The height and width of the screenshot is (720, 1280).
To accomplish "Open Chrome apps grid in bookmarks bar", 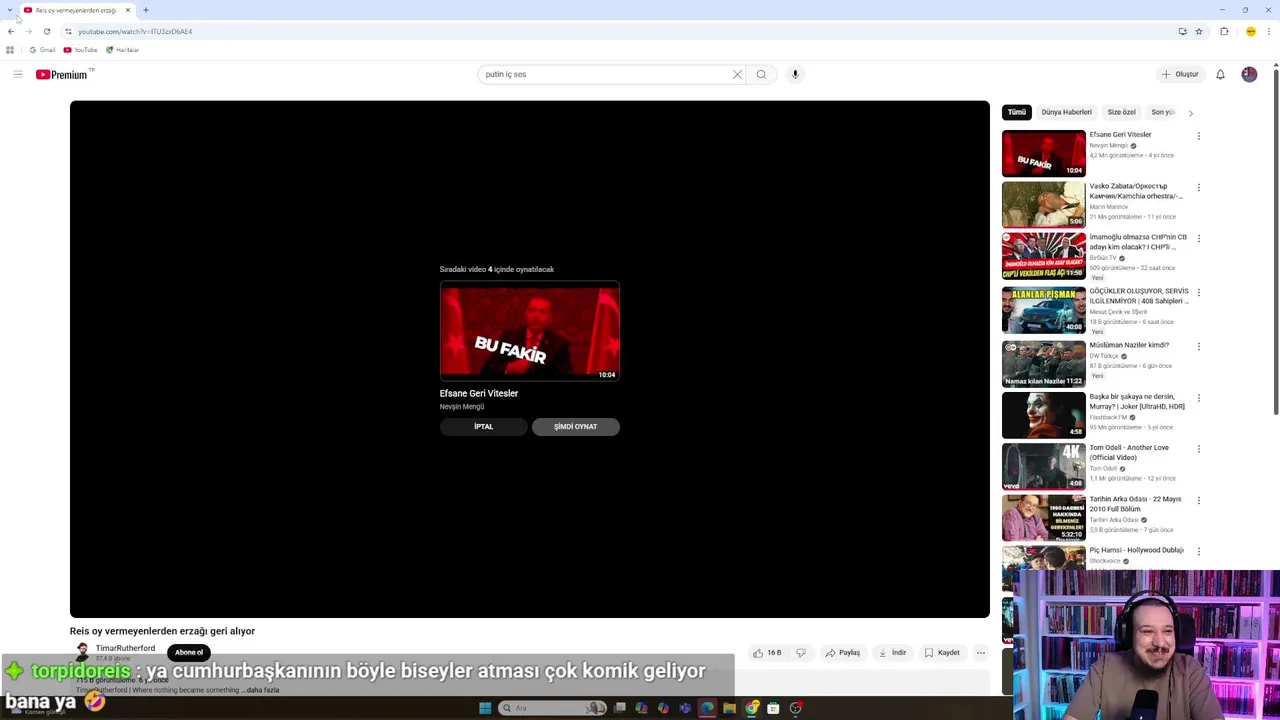I will 10,50.
